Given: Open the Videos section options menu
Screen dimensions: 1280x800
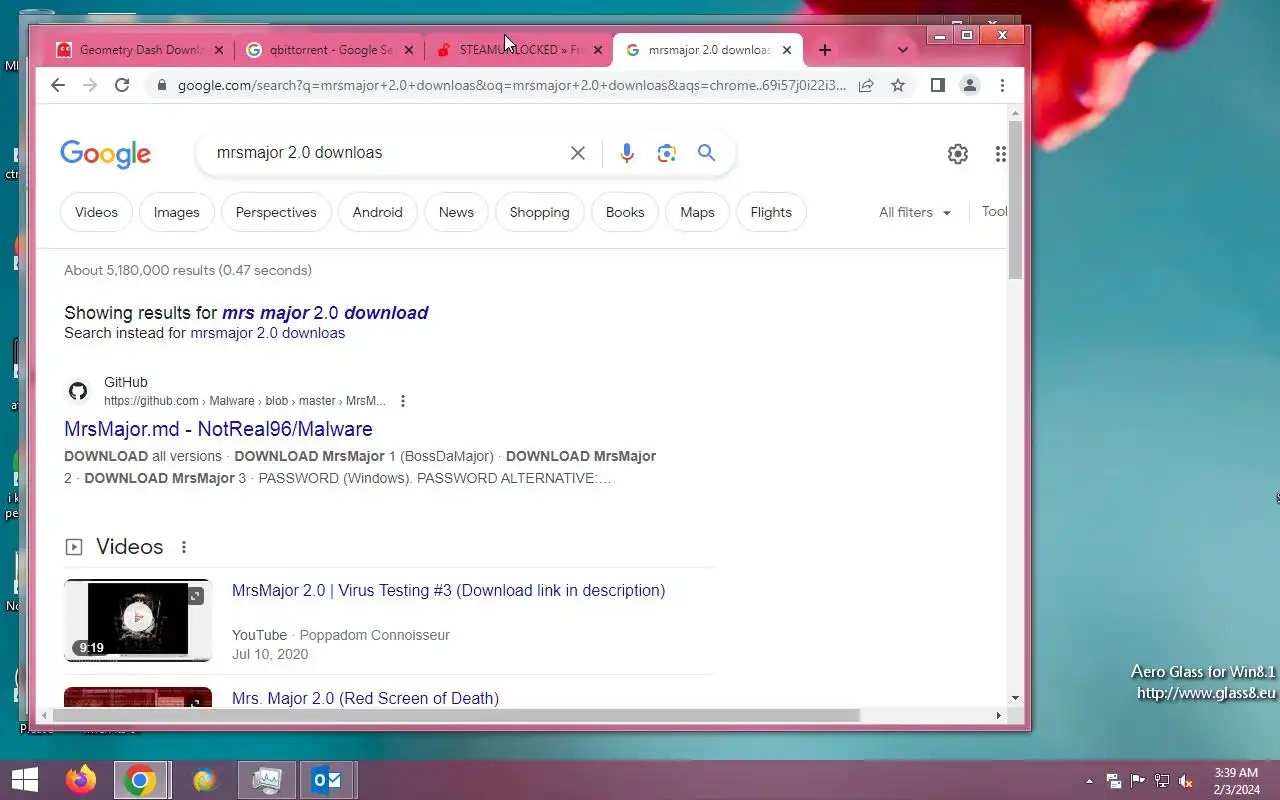Looking at the screenshot, I should (183, 547).
